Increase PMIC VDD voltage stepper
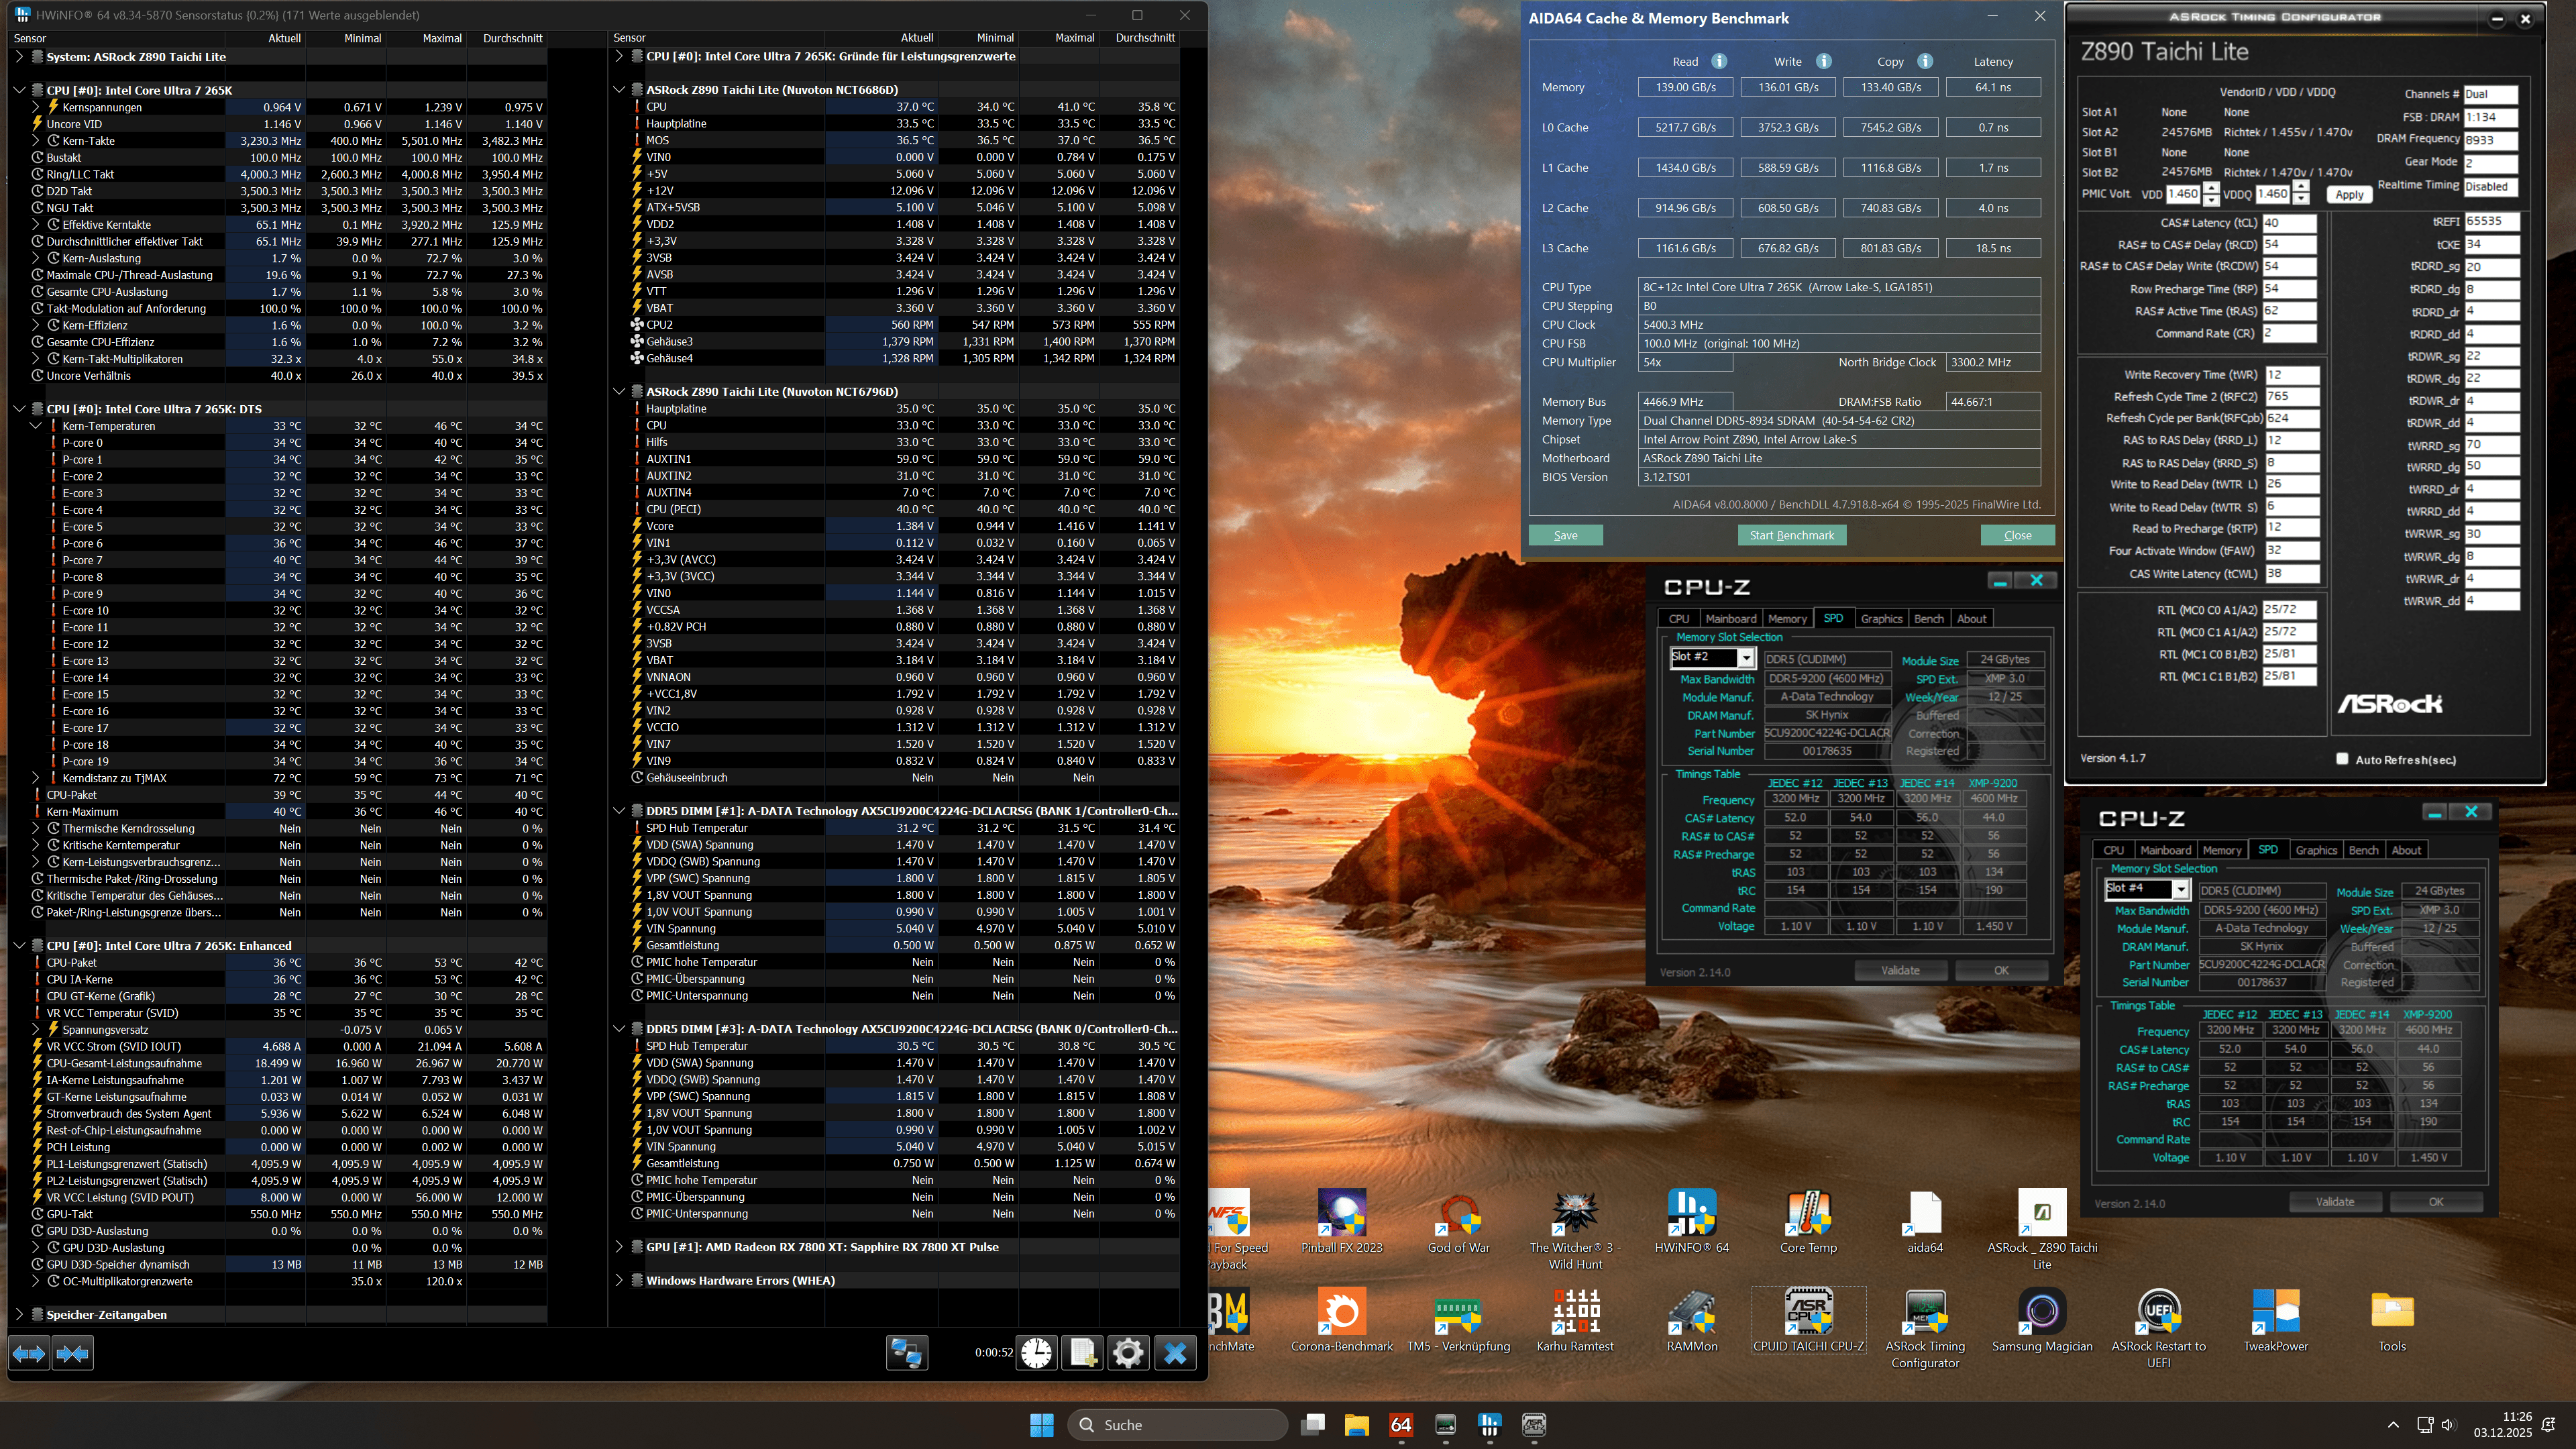 [2211, 188]
